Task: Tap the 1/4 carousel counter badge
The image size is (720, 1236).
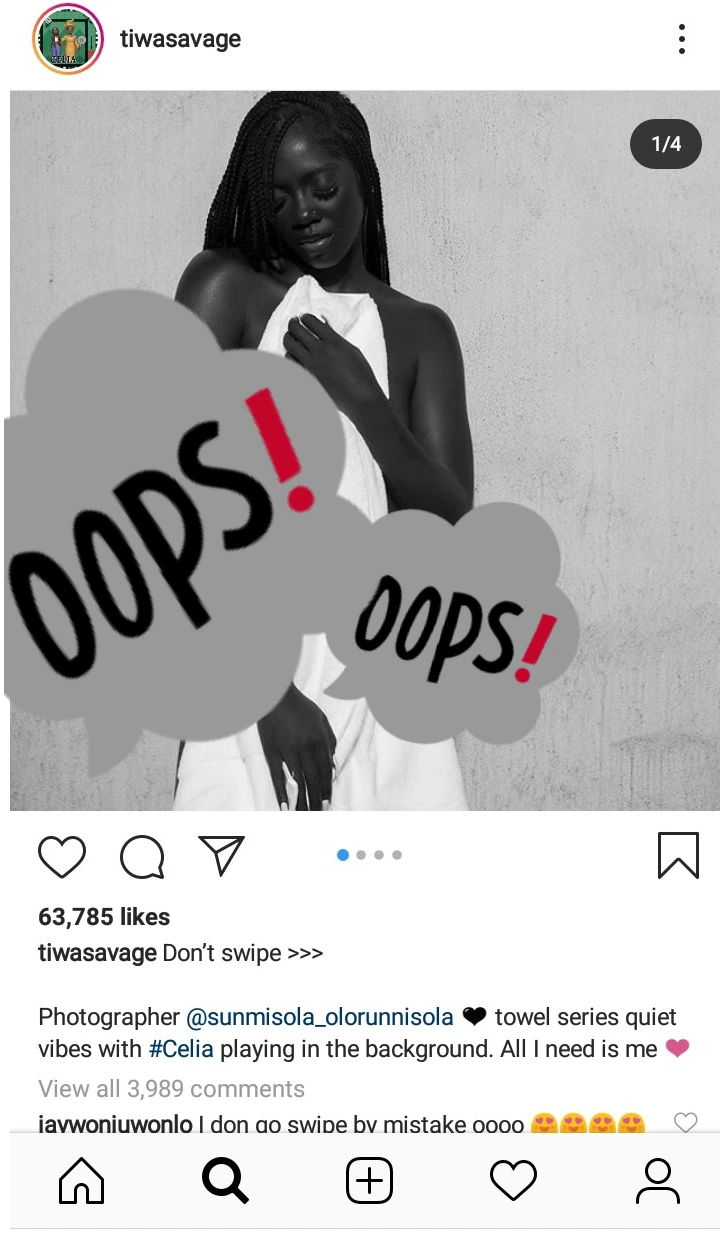Action: coord(666,144)
